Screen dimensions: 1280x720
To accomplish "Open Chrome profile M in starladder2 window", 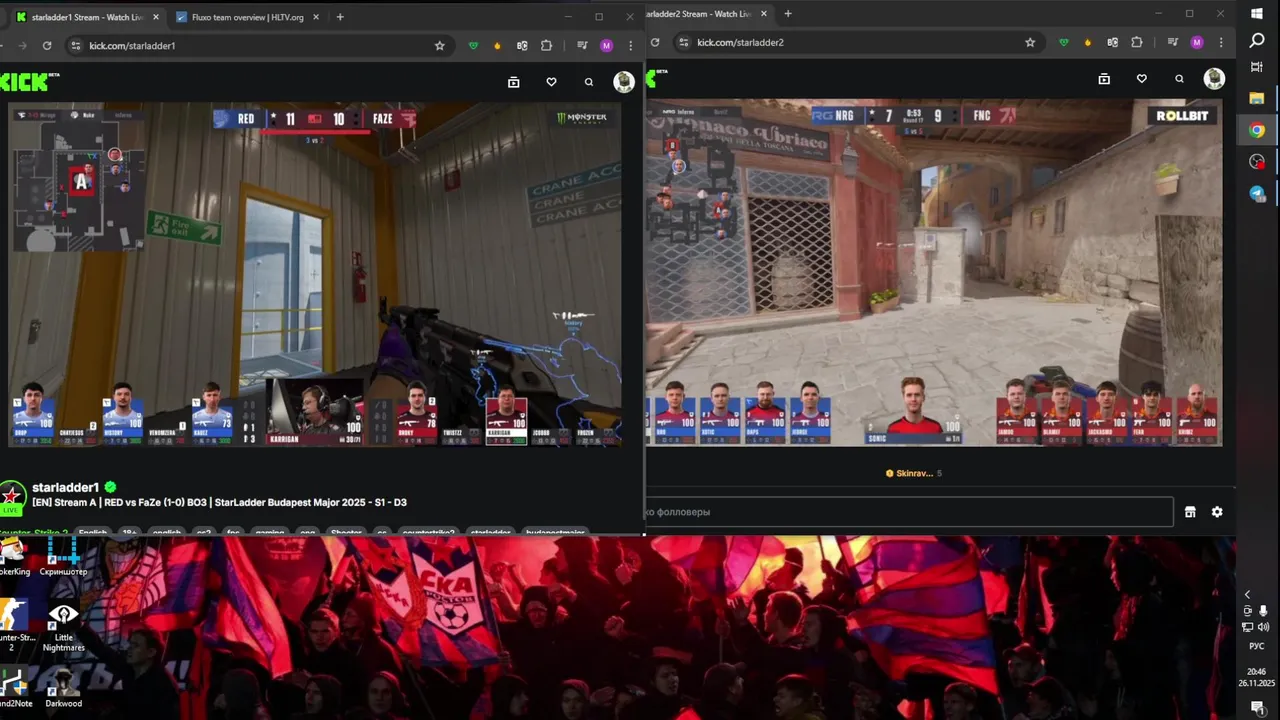I will (x=1197, y=42).
